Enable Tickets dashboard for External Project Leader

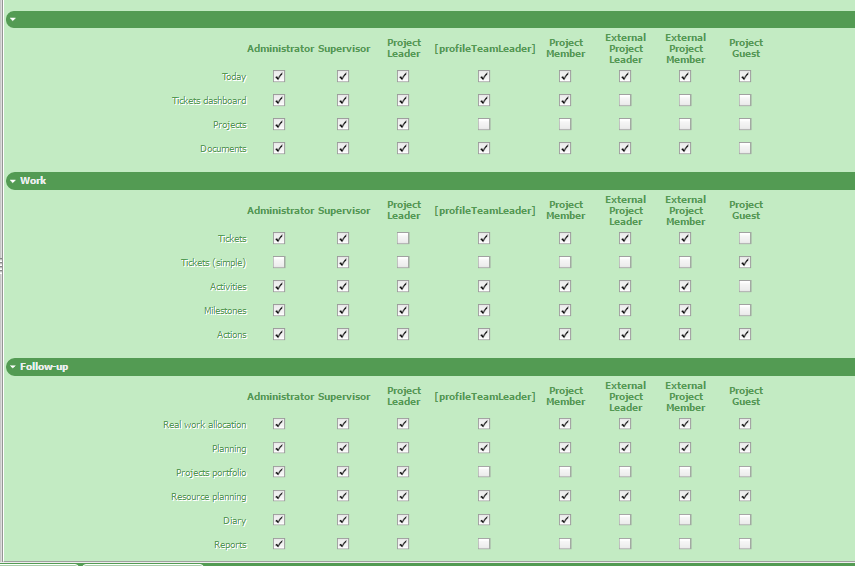[625, 100]
